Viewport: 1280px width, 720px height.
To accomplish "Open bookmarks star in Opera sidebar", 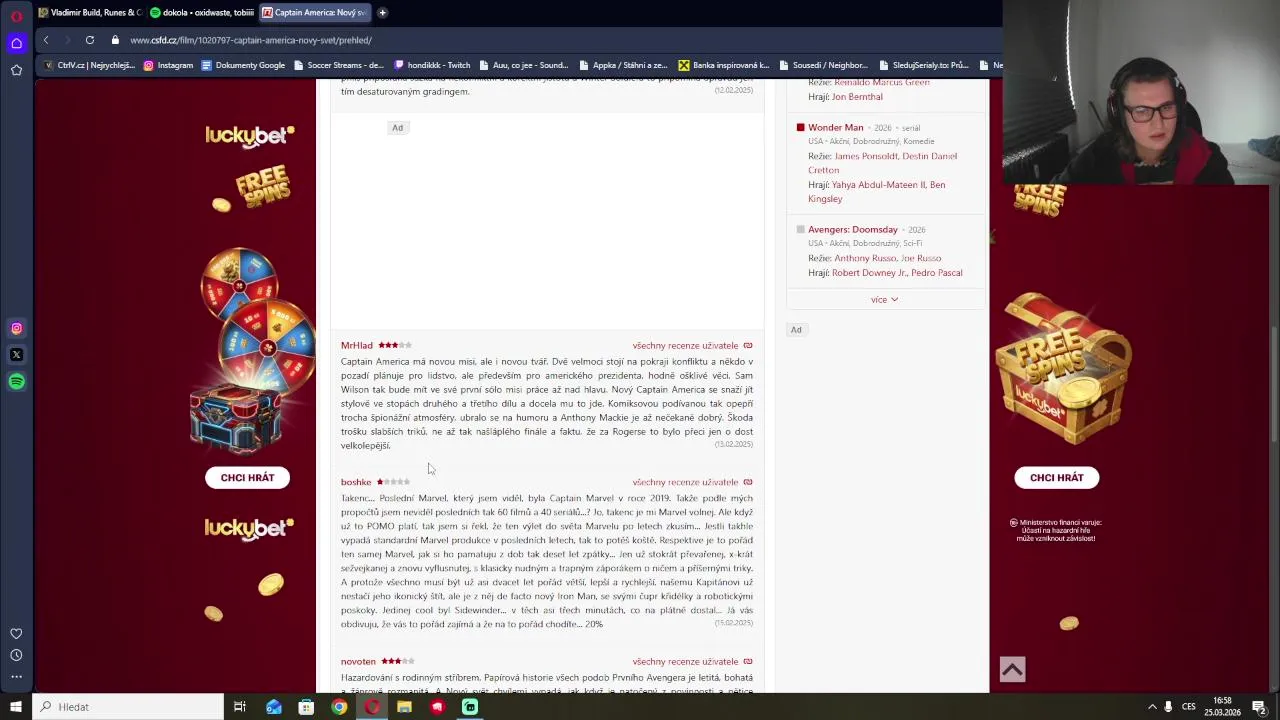I will [x=16, y=70].
